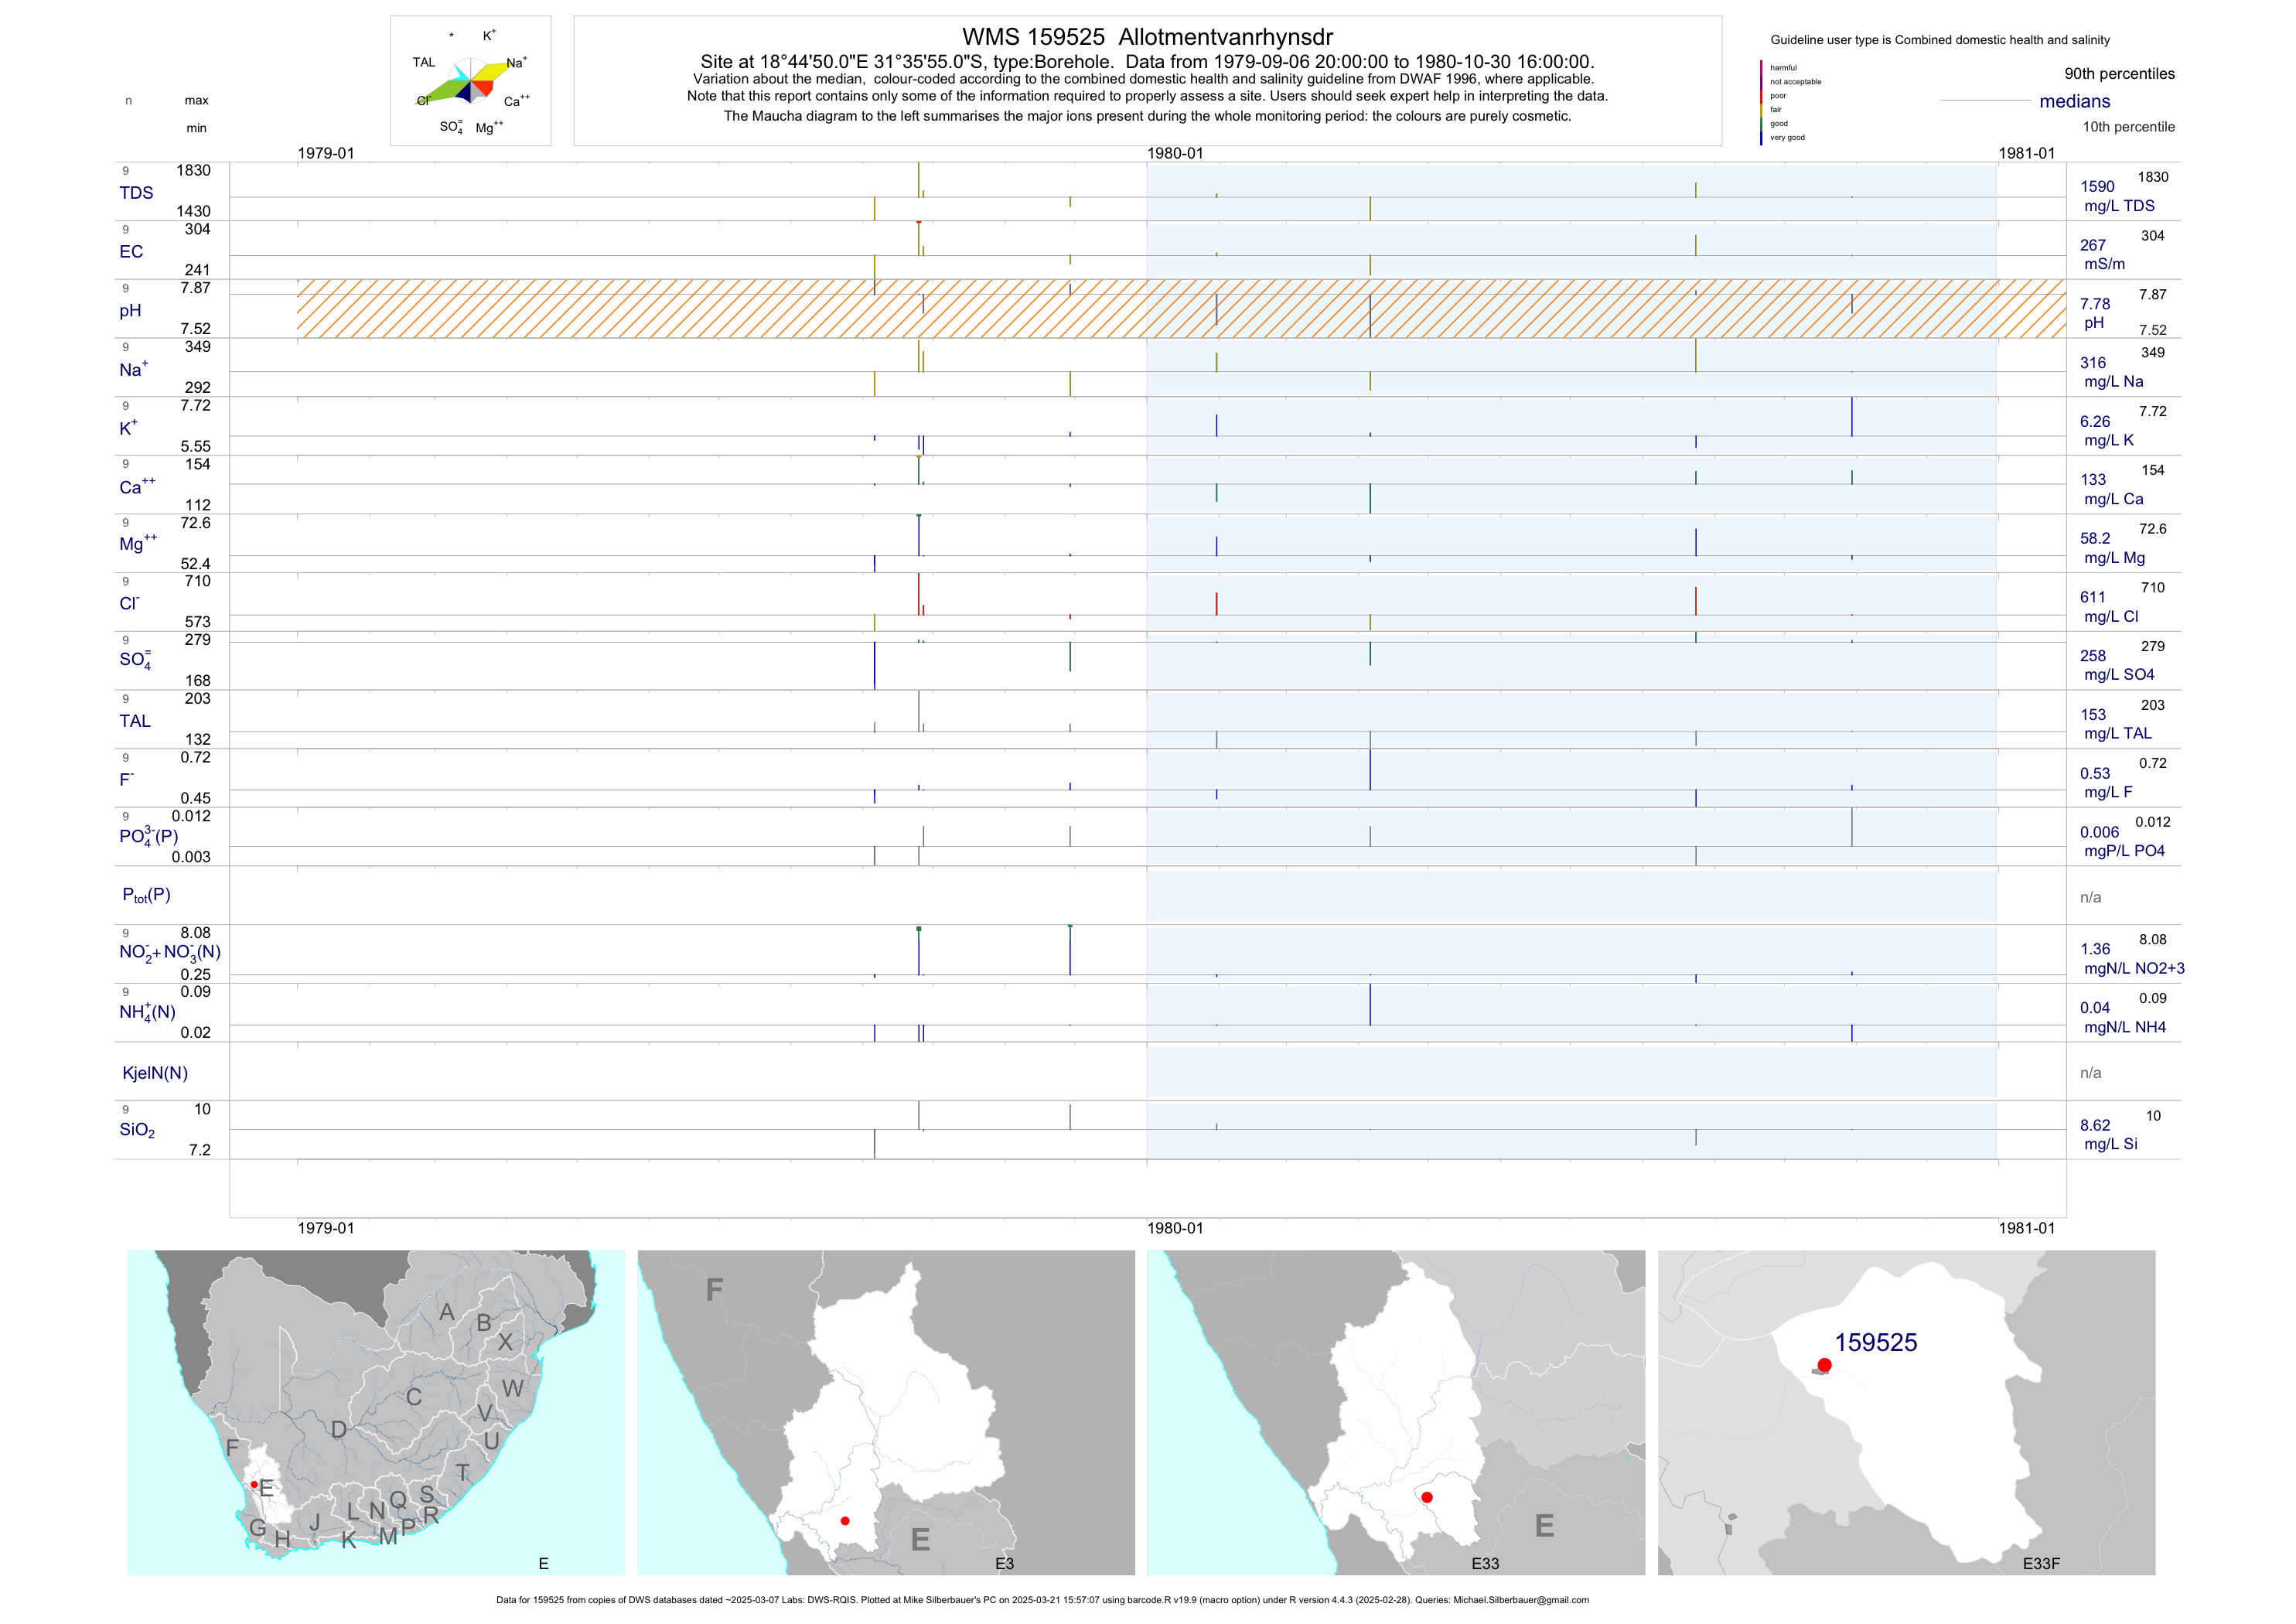Click the SiO2 row label

(137, 1130)
